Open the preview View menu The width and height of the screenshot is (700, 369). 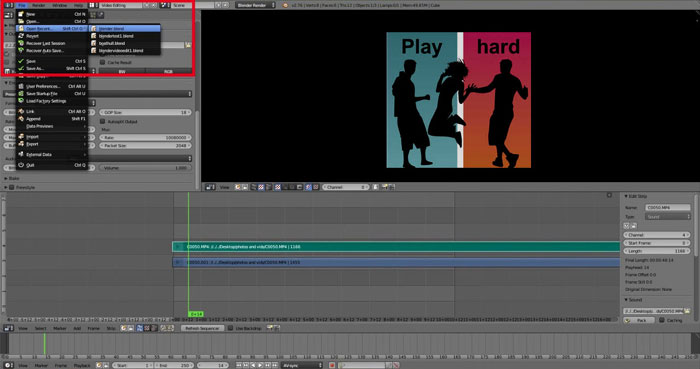(225, 187)
